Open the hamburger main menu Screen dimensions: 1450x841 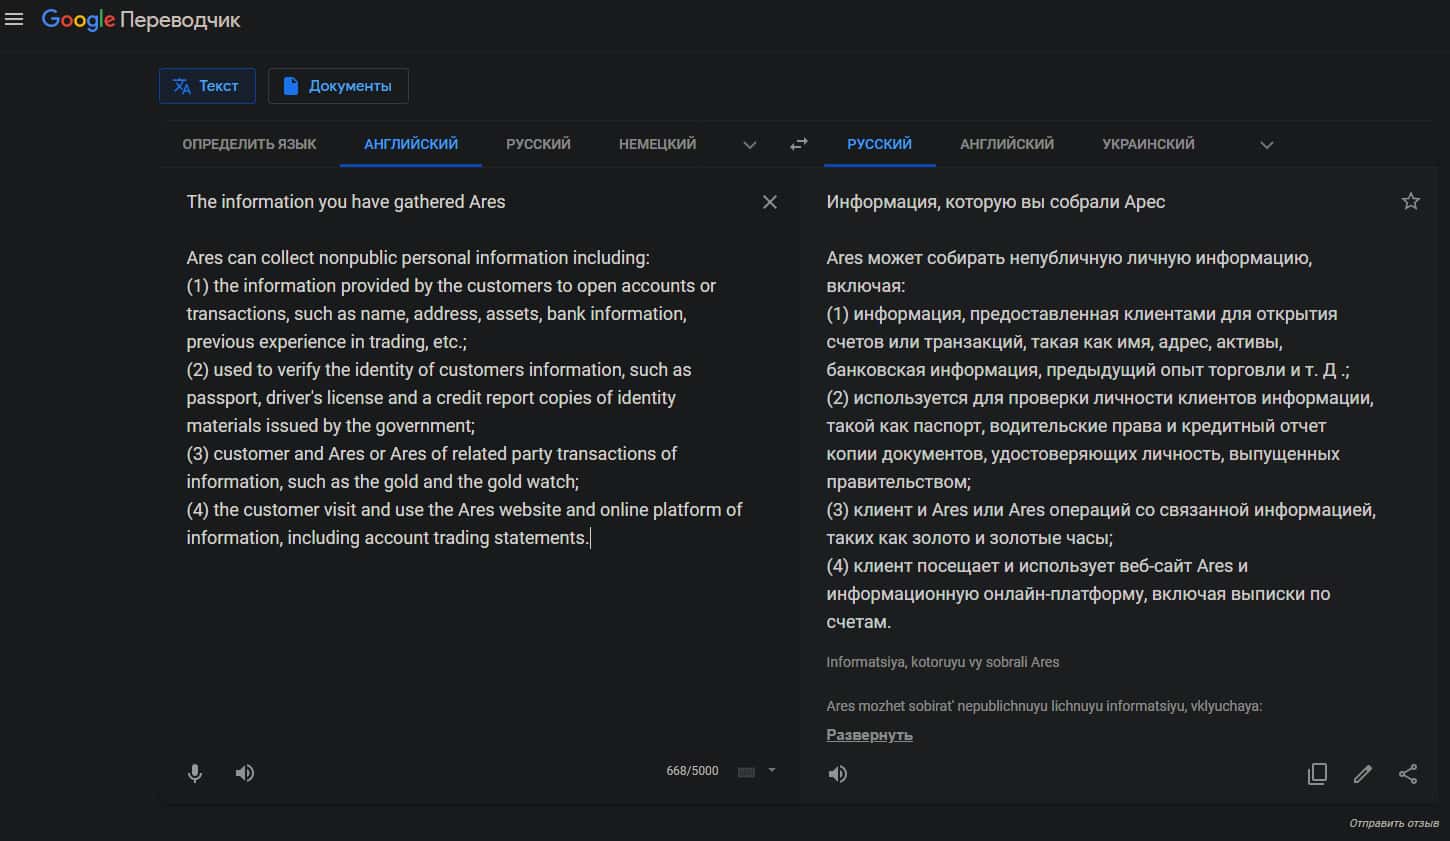pyautogui.click(x=14, y=20)
